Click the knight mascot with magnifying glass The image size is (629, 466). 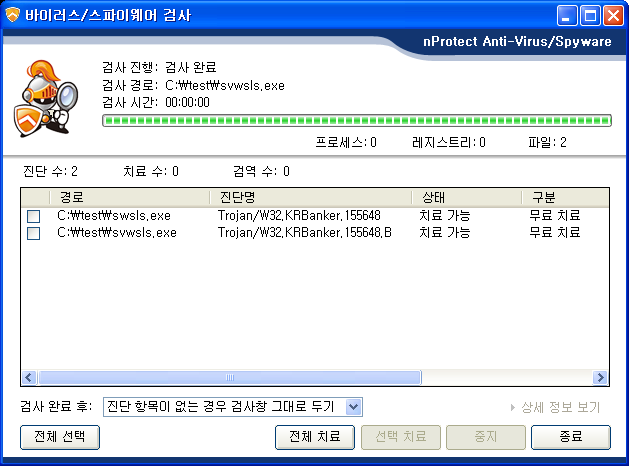point(46,99)
